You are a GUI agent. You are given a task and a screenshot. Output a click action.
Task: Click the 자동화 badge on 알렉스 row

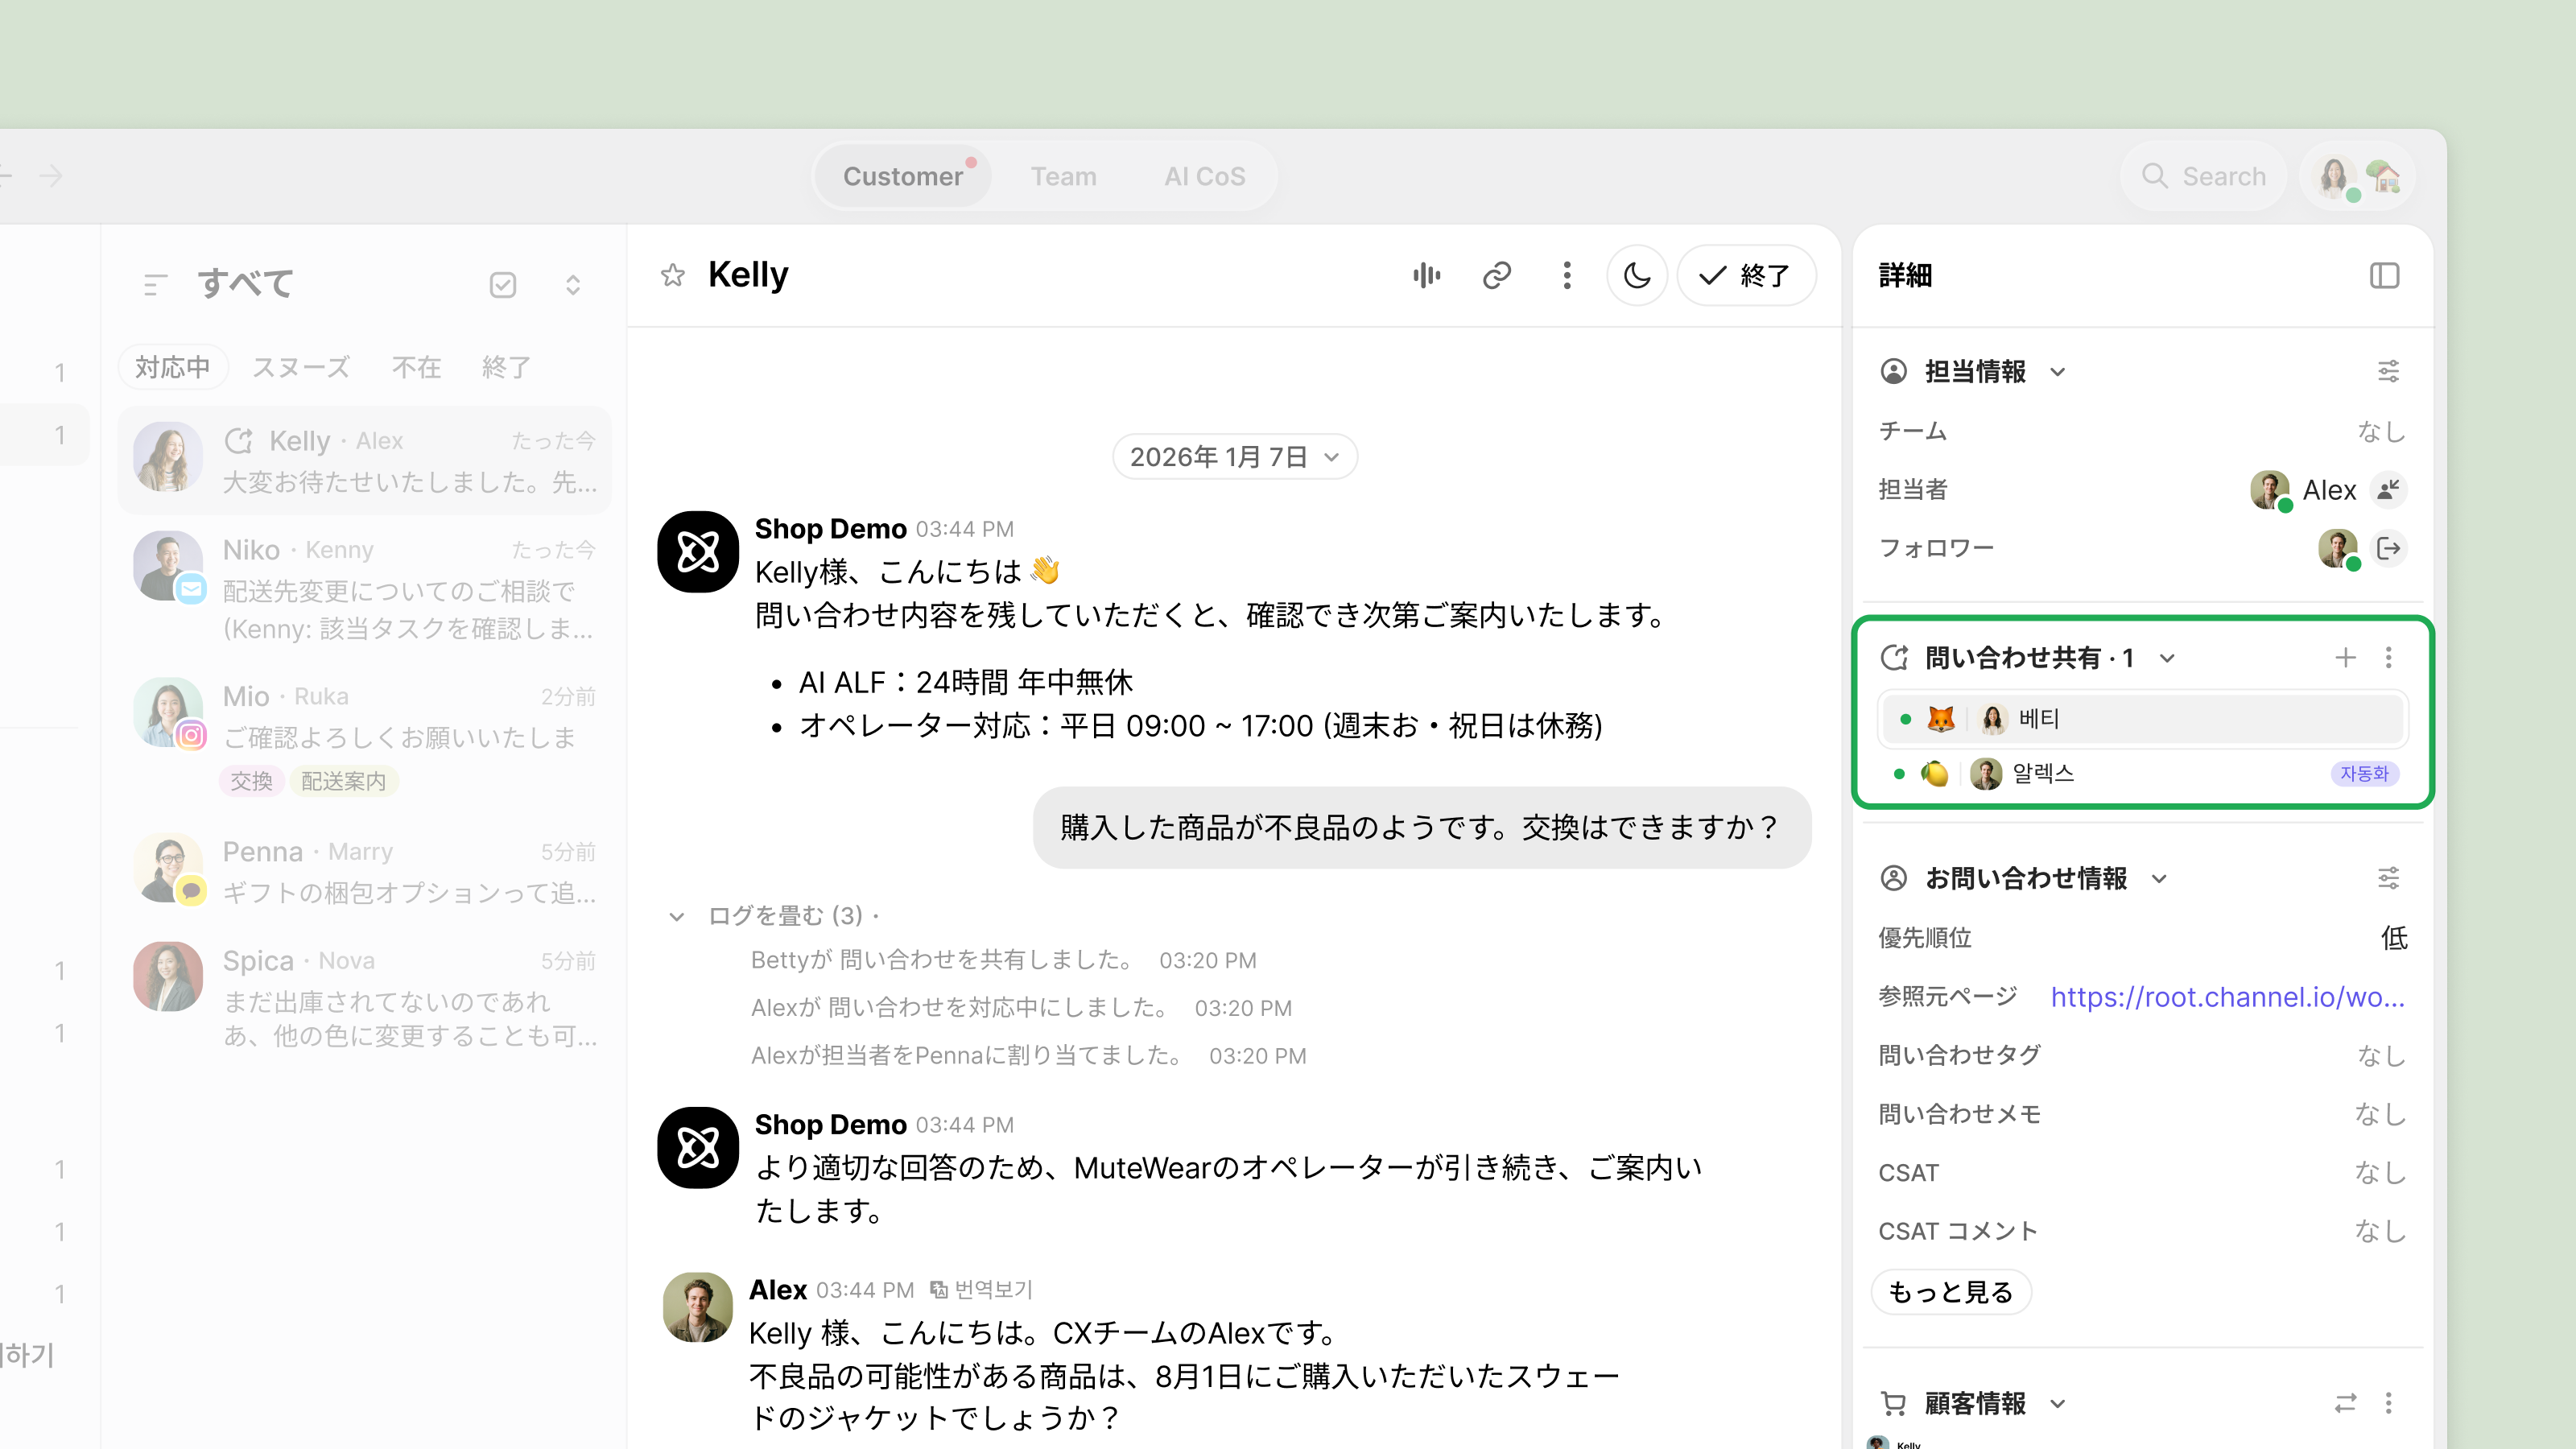coord(2364,773)
